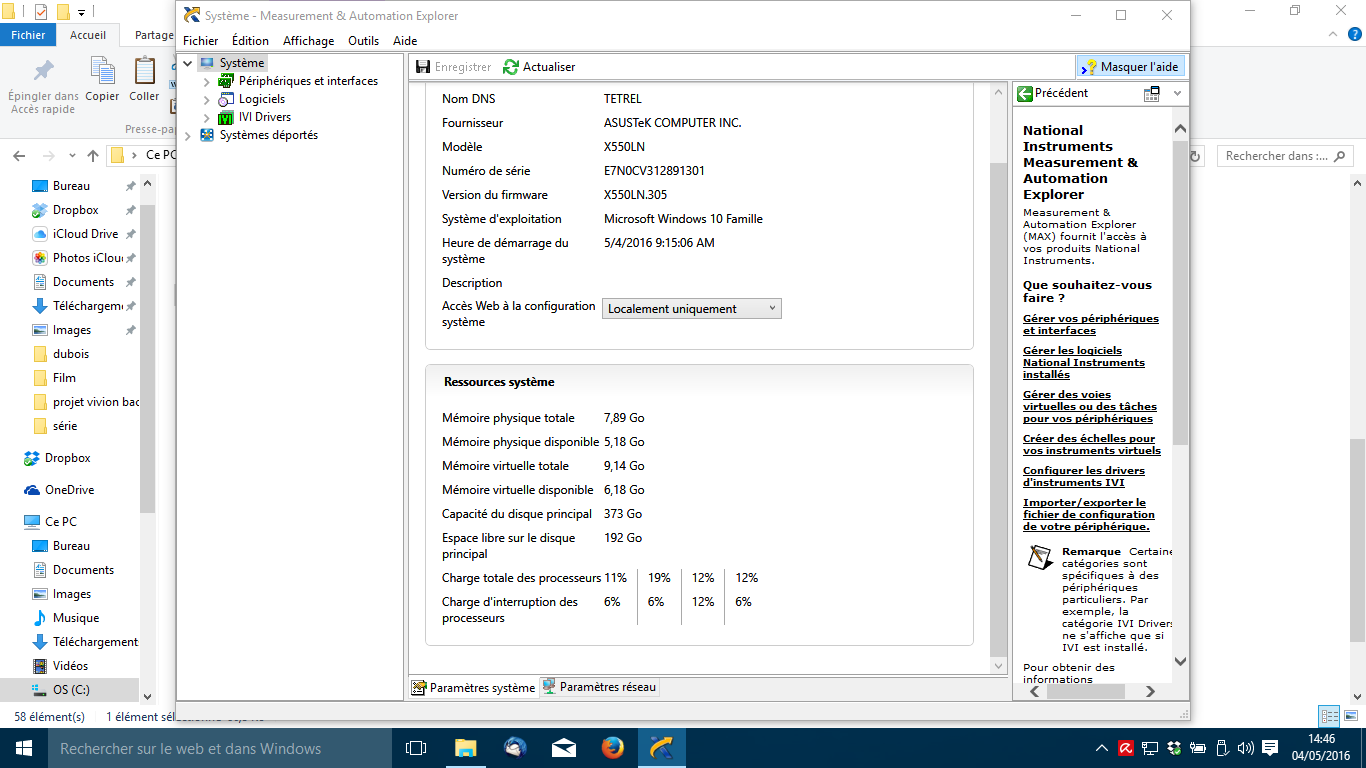Click the Paramètres système tab icon
Viewport: 1366px width, 768px height.
[x=419, y=688]
